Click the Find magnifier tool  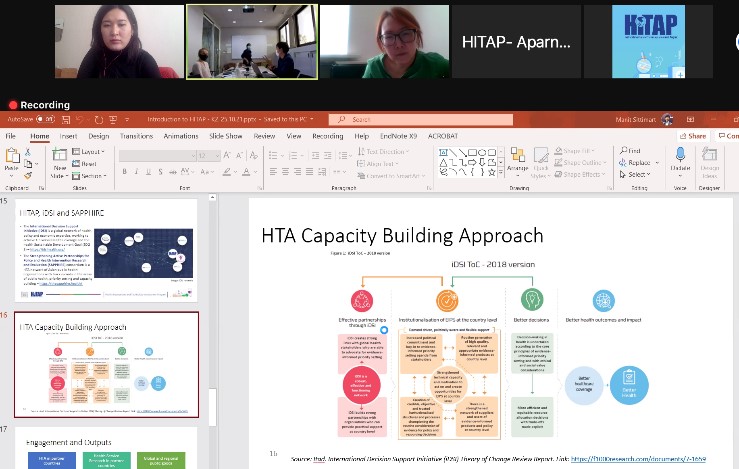(x=630, y=151)
